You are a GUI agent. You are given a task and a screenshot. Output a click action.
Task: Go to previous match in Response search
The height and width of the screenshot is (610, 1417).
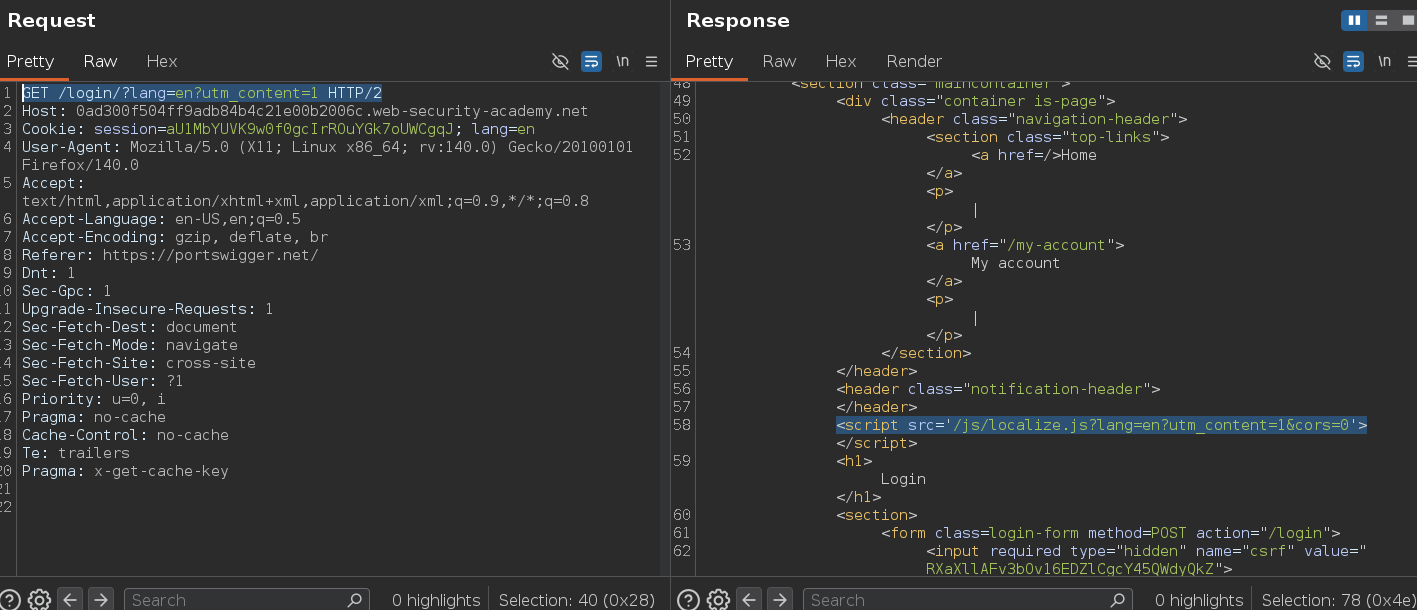pyautogui.click(x=748, y=599)
